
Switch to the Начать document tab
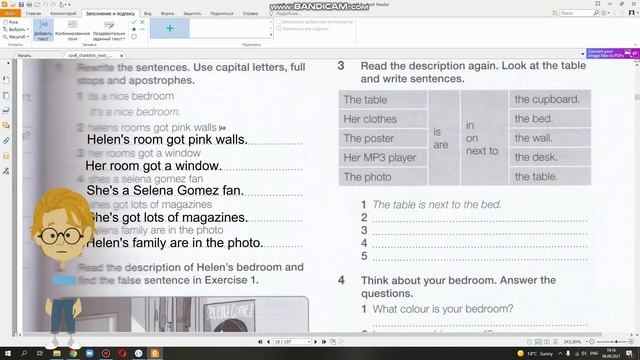coord(24,55)
